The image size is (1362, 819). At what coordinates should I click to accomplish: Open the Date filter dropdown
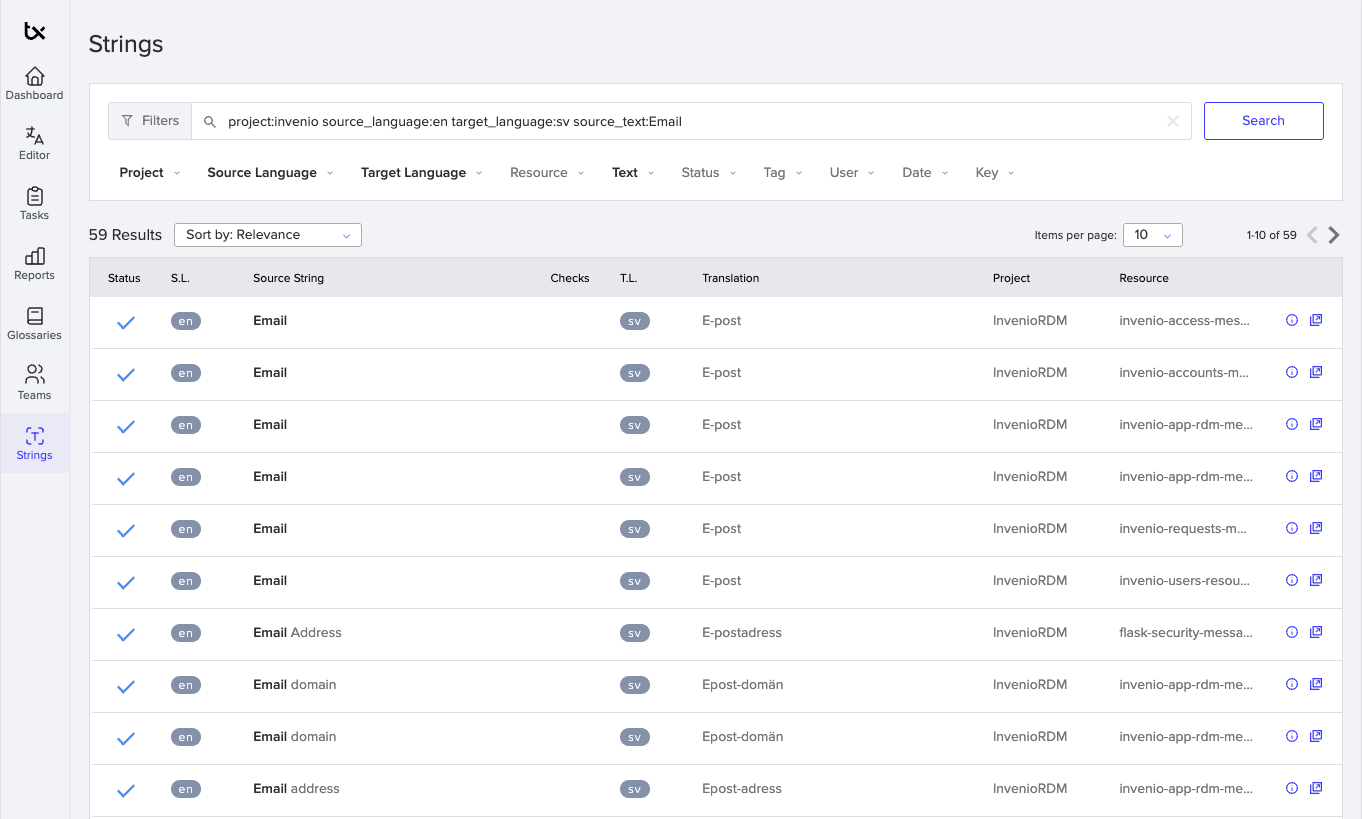[925, 173]
